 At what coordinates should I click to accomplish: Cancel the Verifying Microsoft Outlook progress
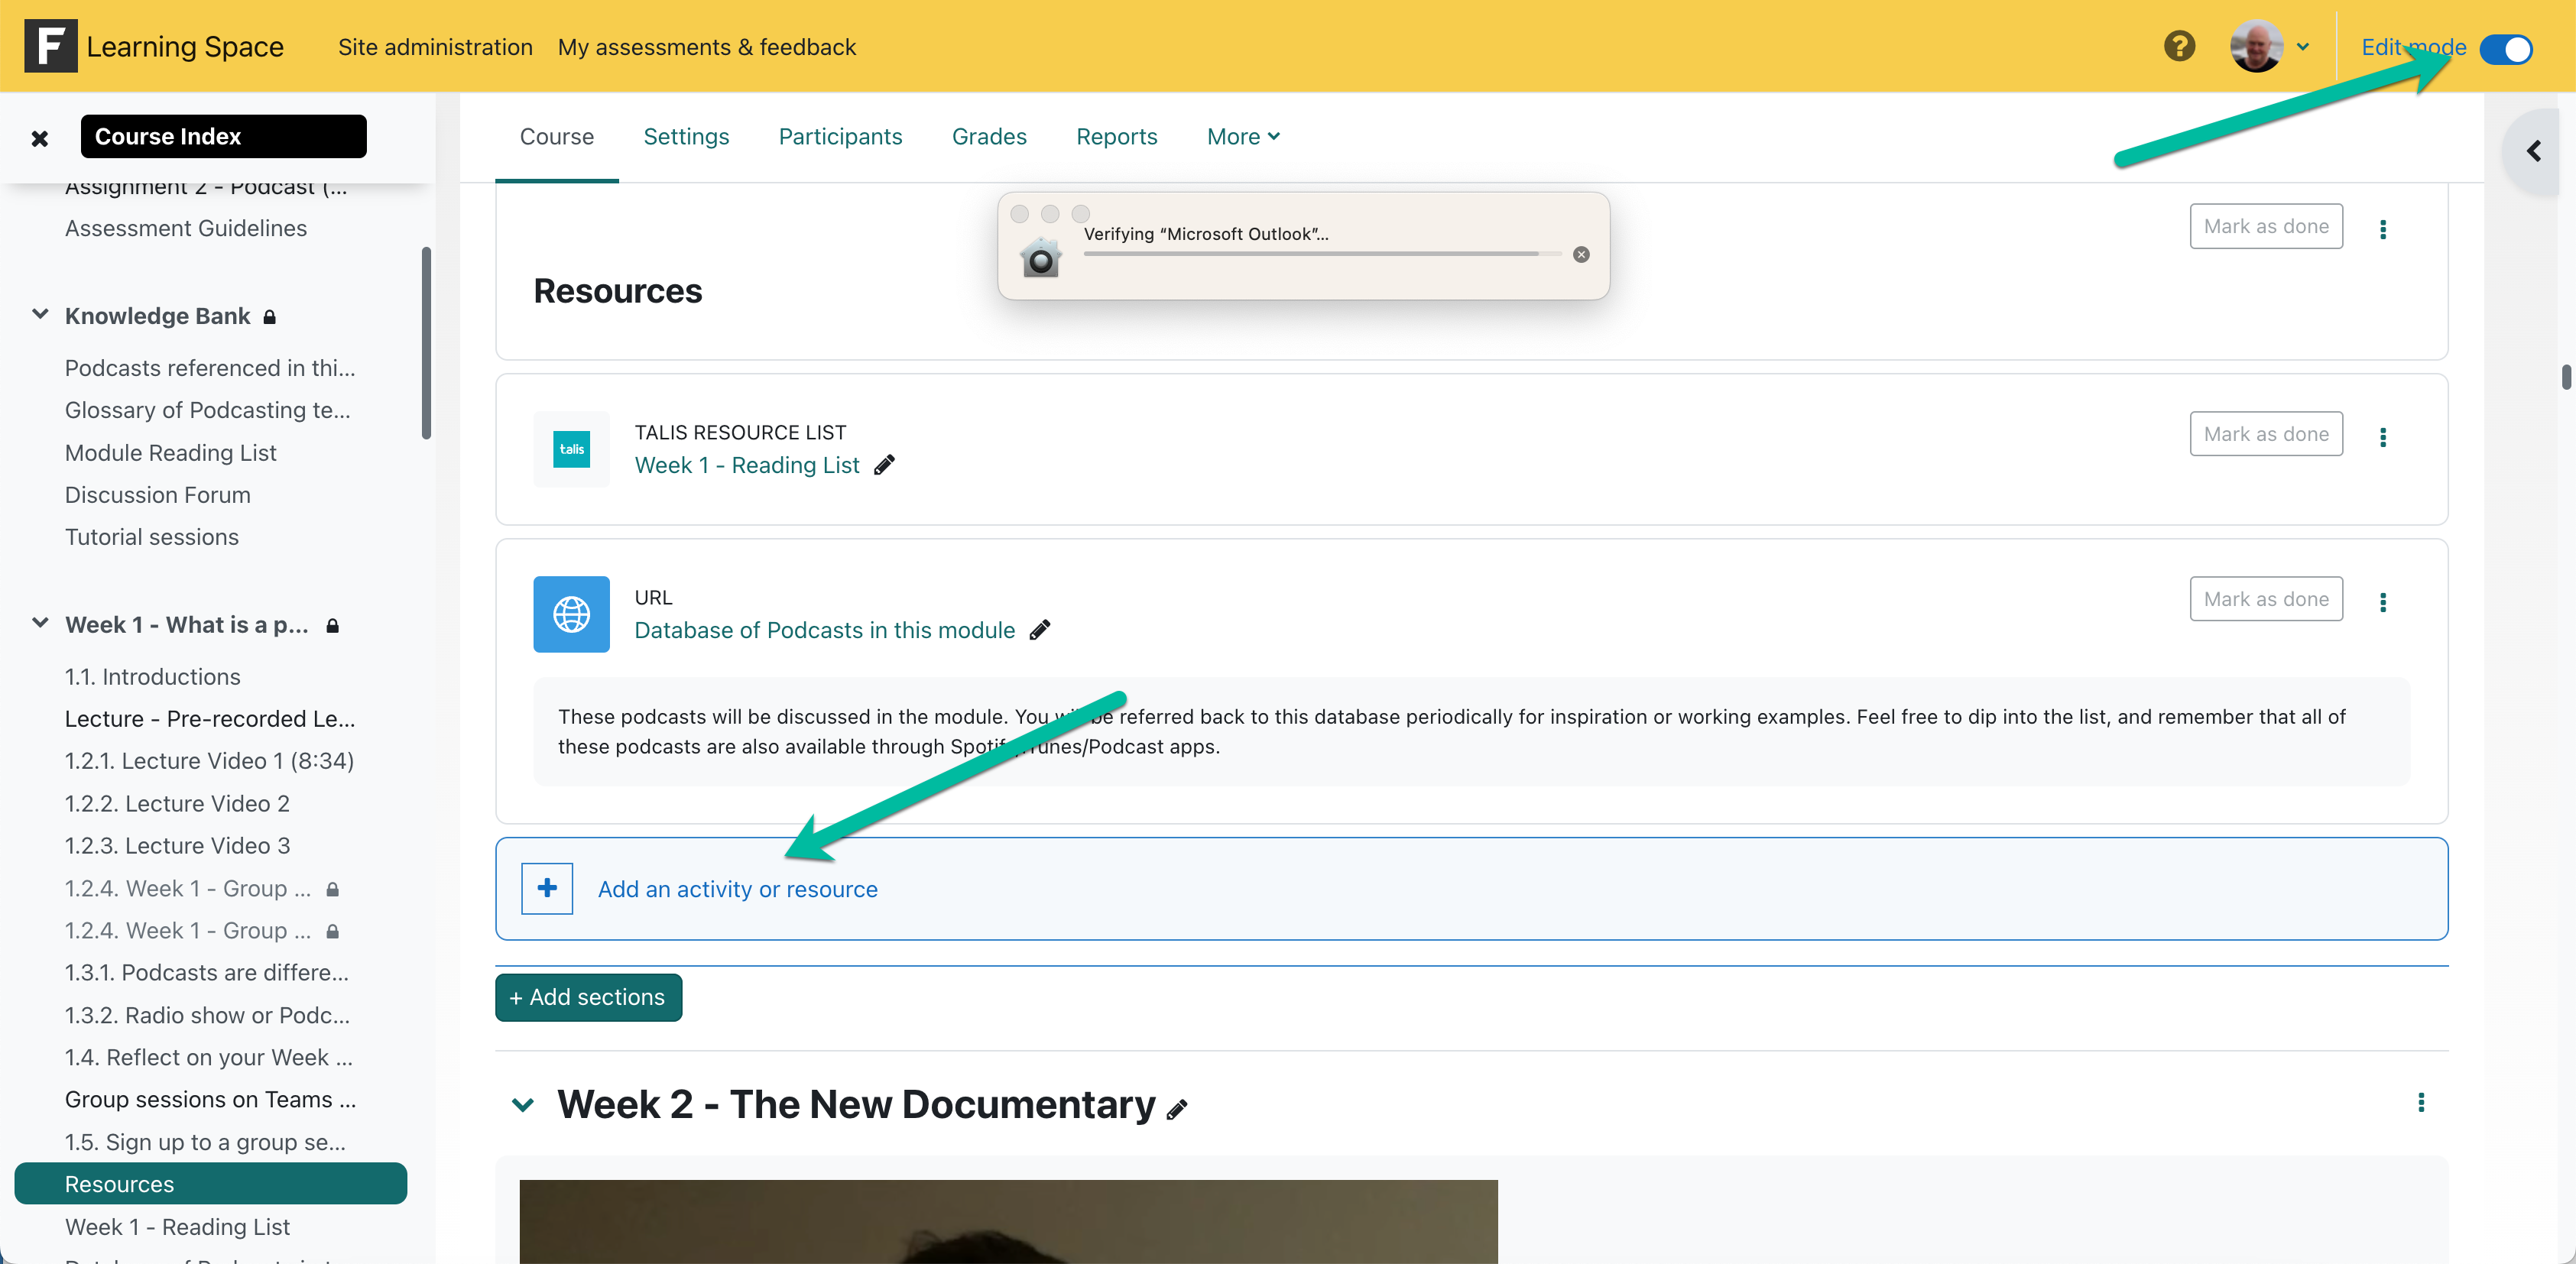(x=1581, y=255)
